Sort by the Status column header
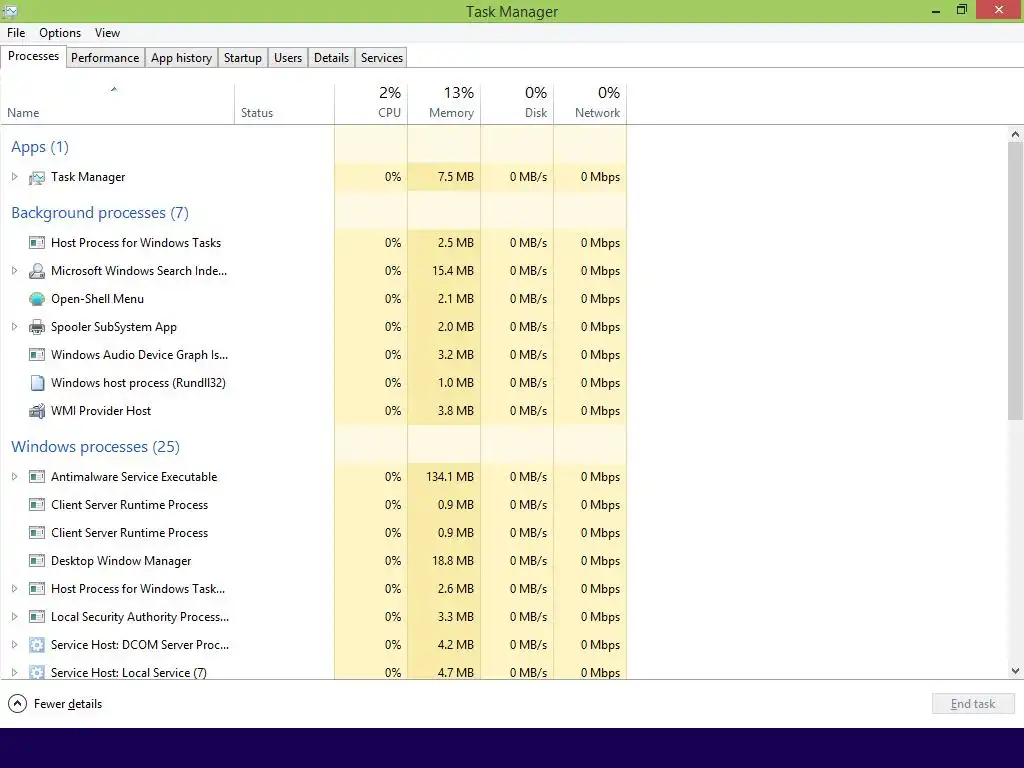This screenshot has width=1024, height=768. [284, 104]
